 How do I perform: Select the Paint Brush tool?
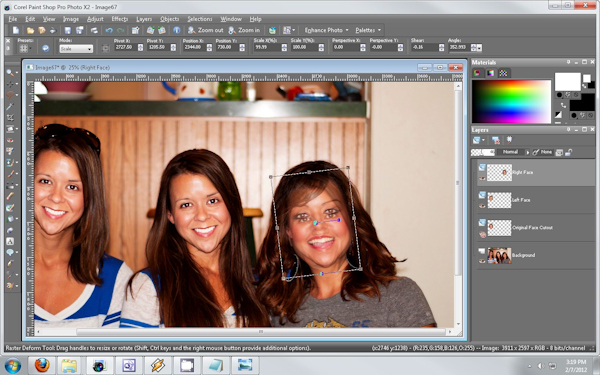click(x=10, y=174)
